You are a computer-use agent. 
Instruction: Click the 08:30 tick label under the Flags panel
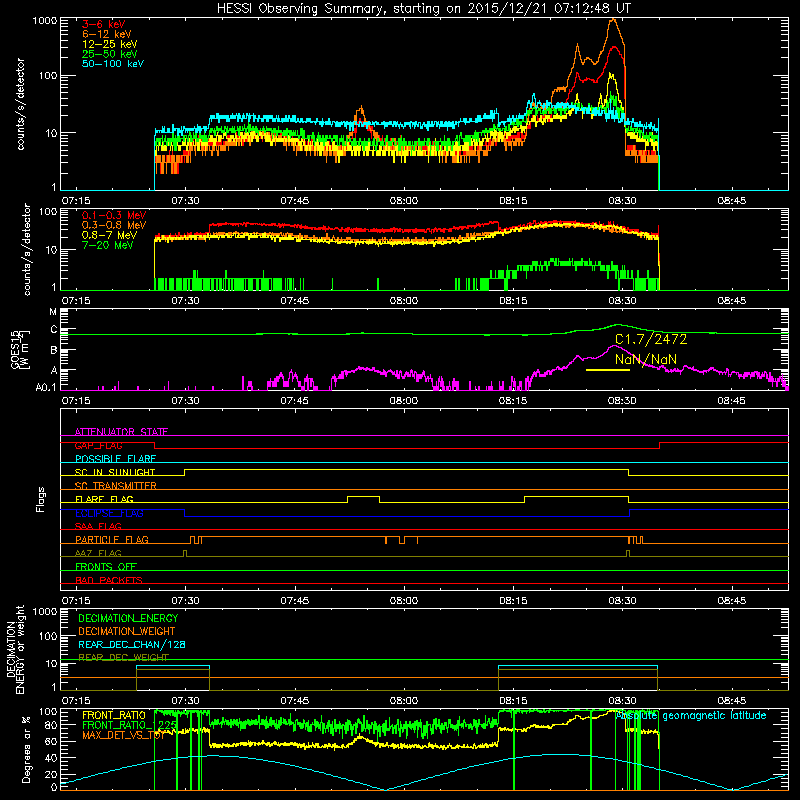pyautogui.click(x=622, y=601)
